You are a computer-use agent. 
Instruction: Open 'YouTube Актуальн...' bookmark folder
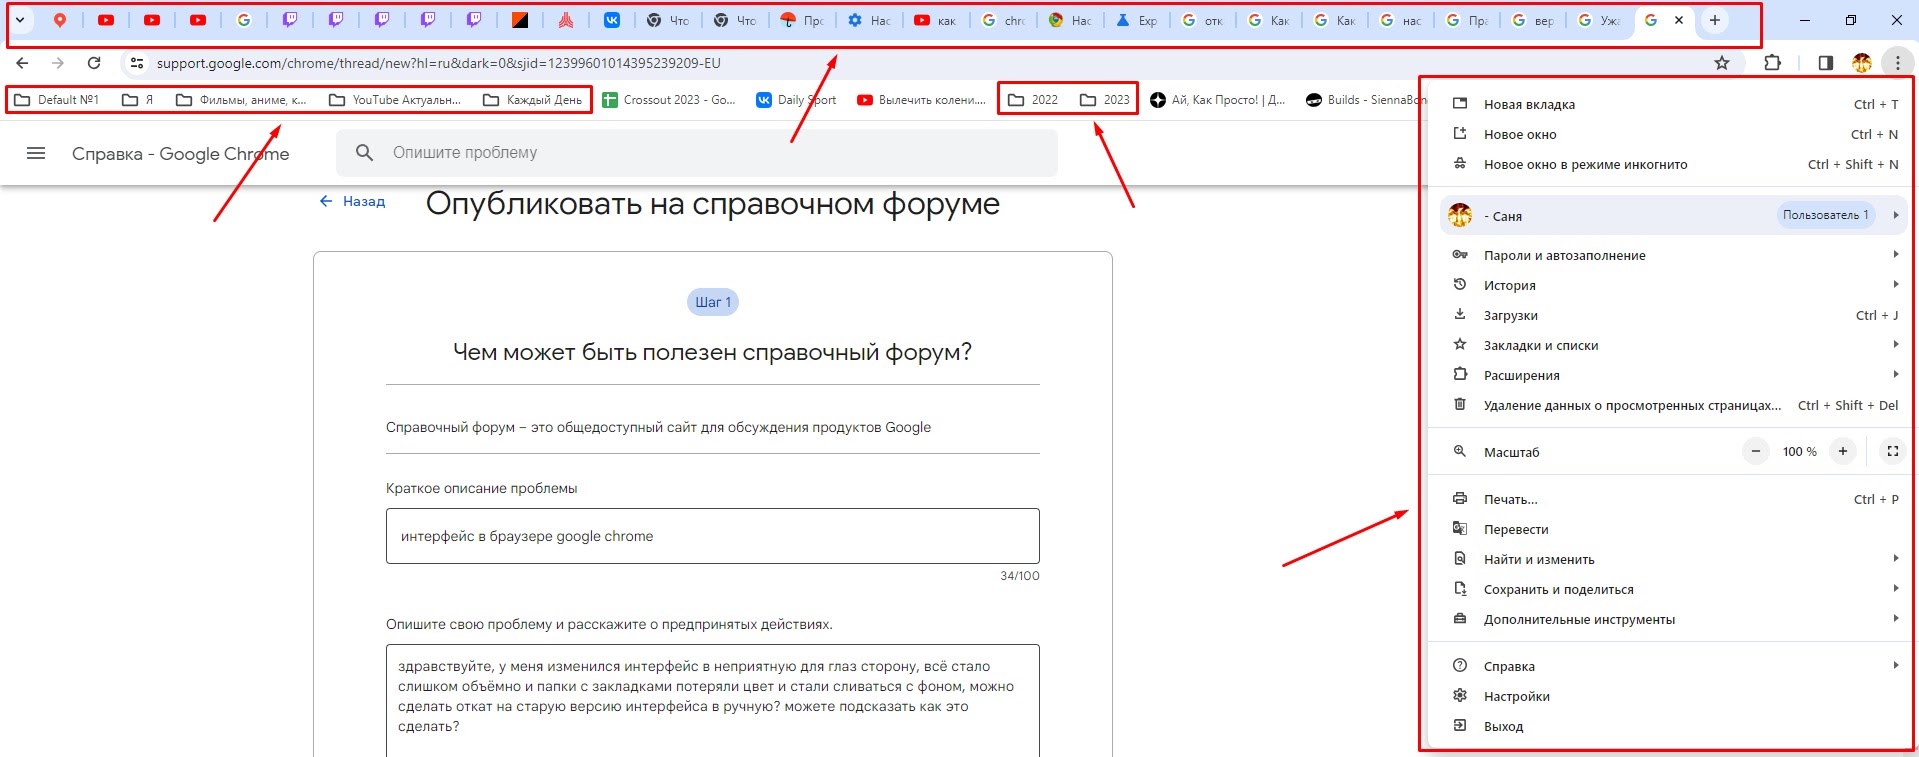tap(395, 100)
